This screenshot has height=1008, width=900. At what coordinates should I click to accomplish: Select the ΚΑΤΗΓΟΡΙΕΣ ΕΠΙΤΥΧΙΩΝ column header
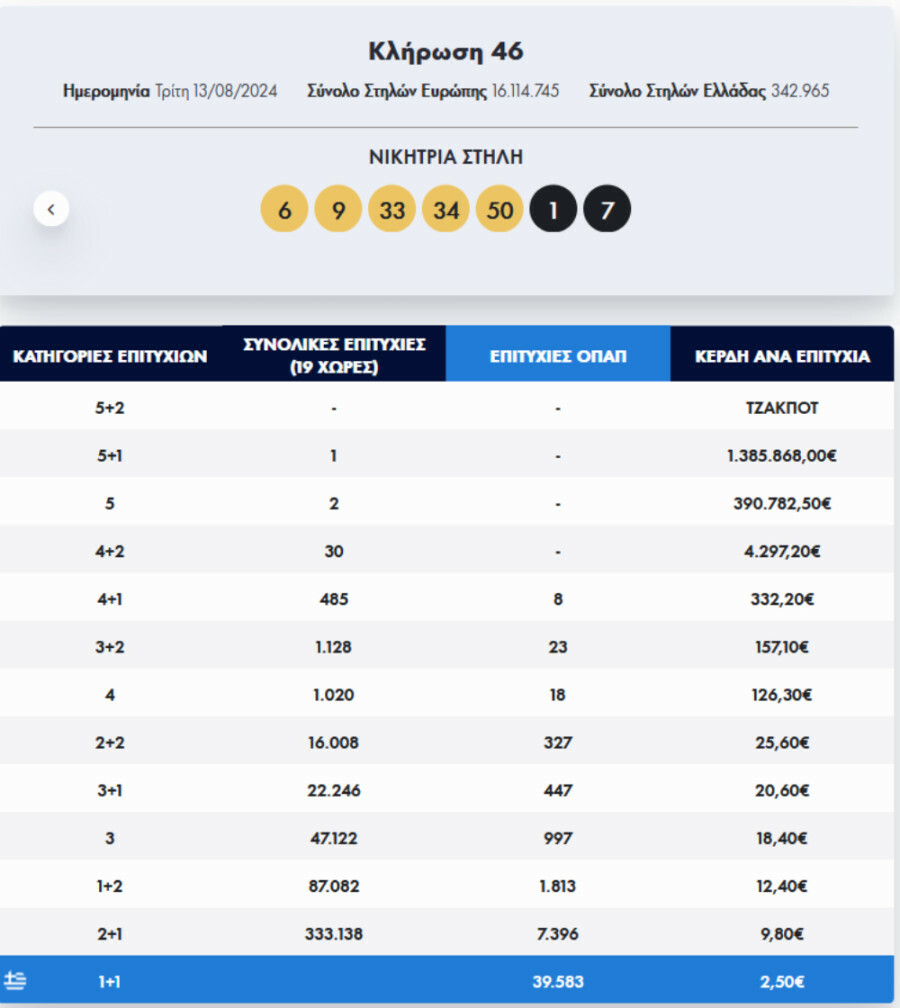(110, 353)
